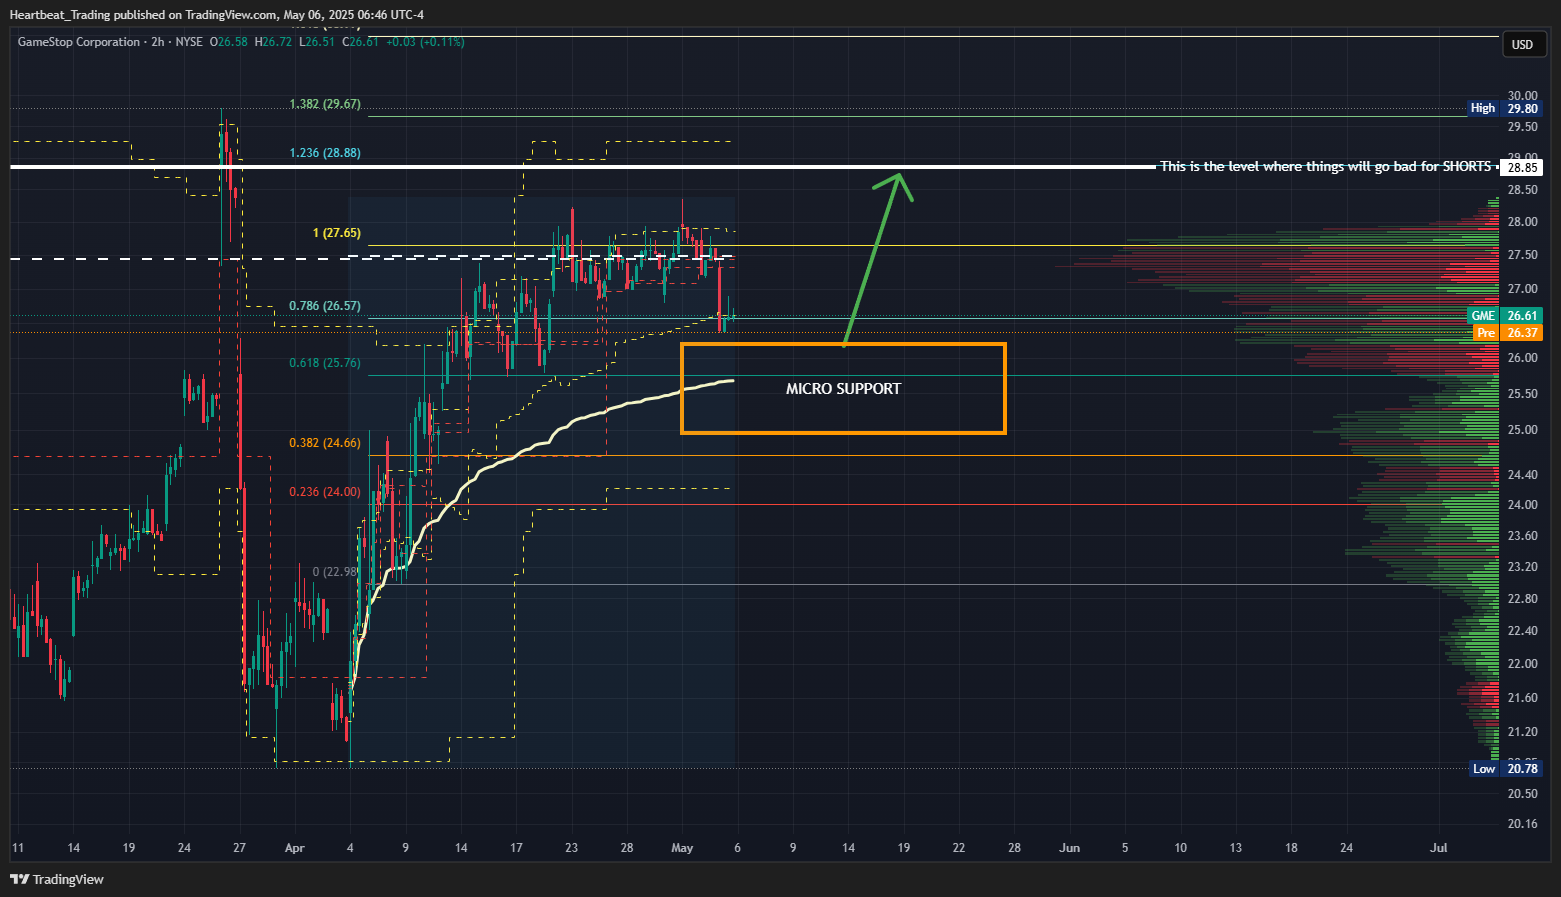This screenshot has height=897, width=1561.
Task: Select Jul on the time axis
Action: coord(1439,848)
